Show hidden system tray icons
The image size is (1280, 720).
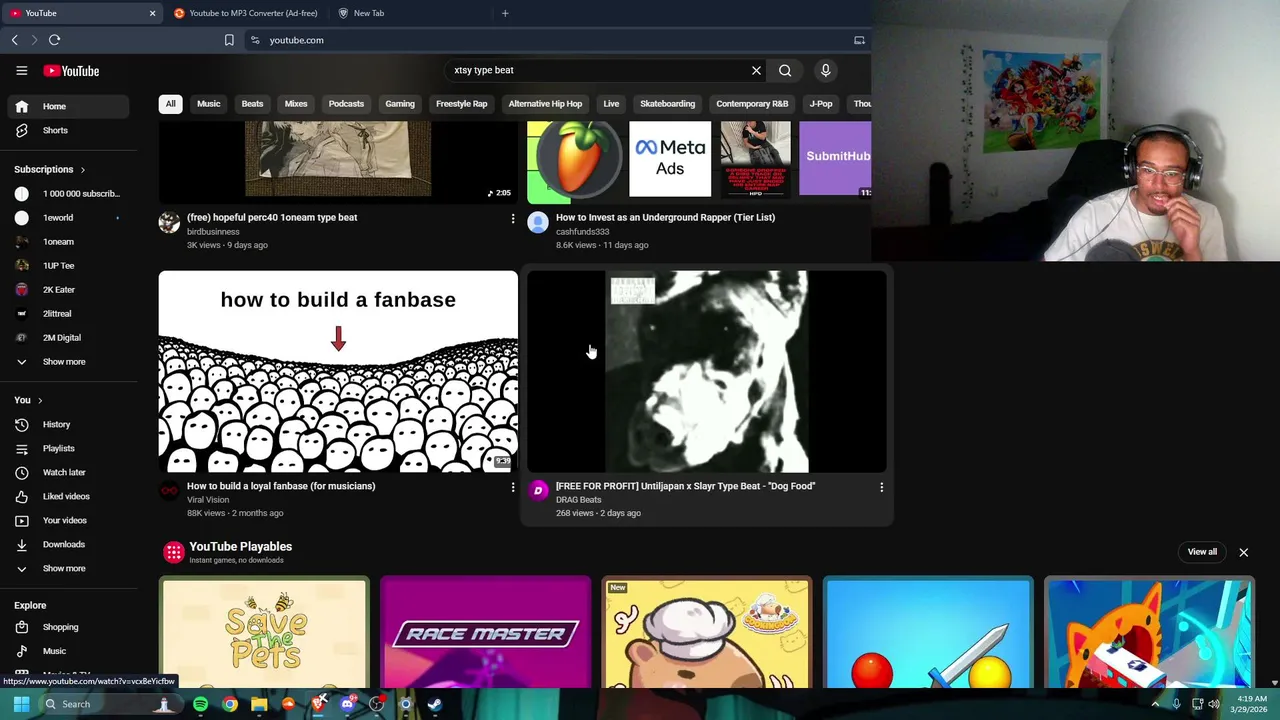click(x=1155, y=704)
